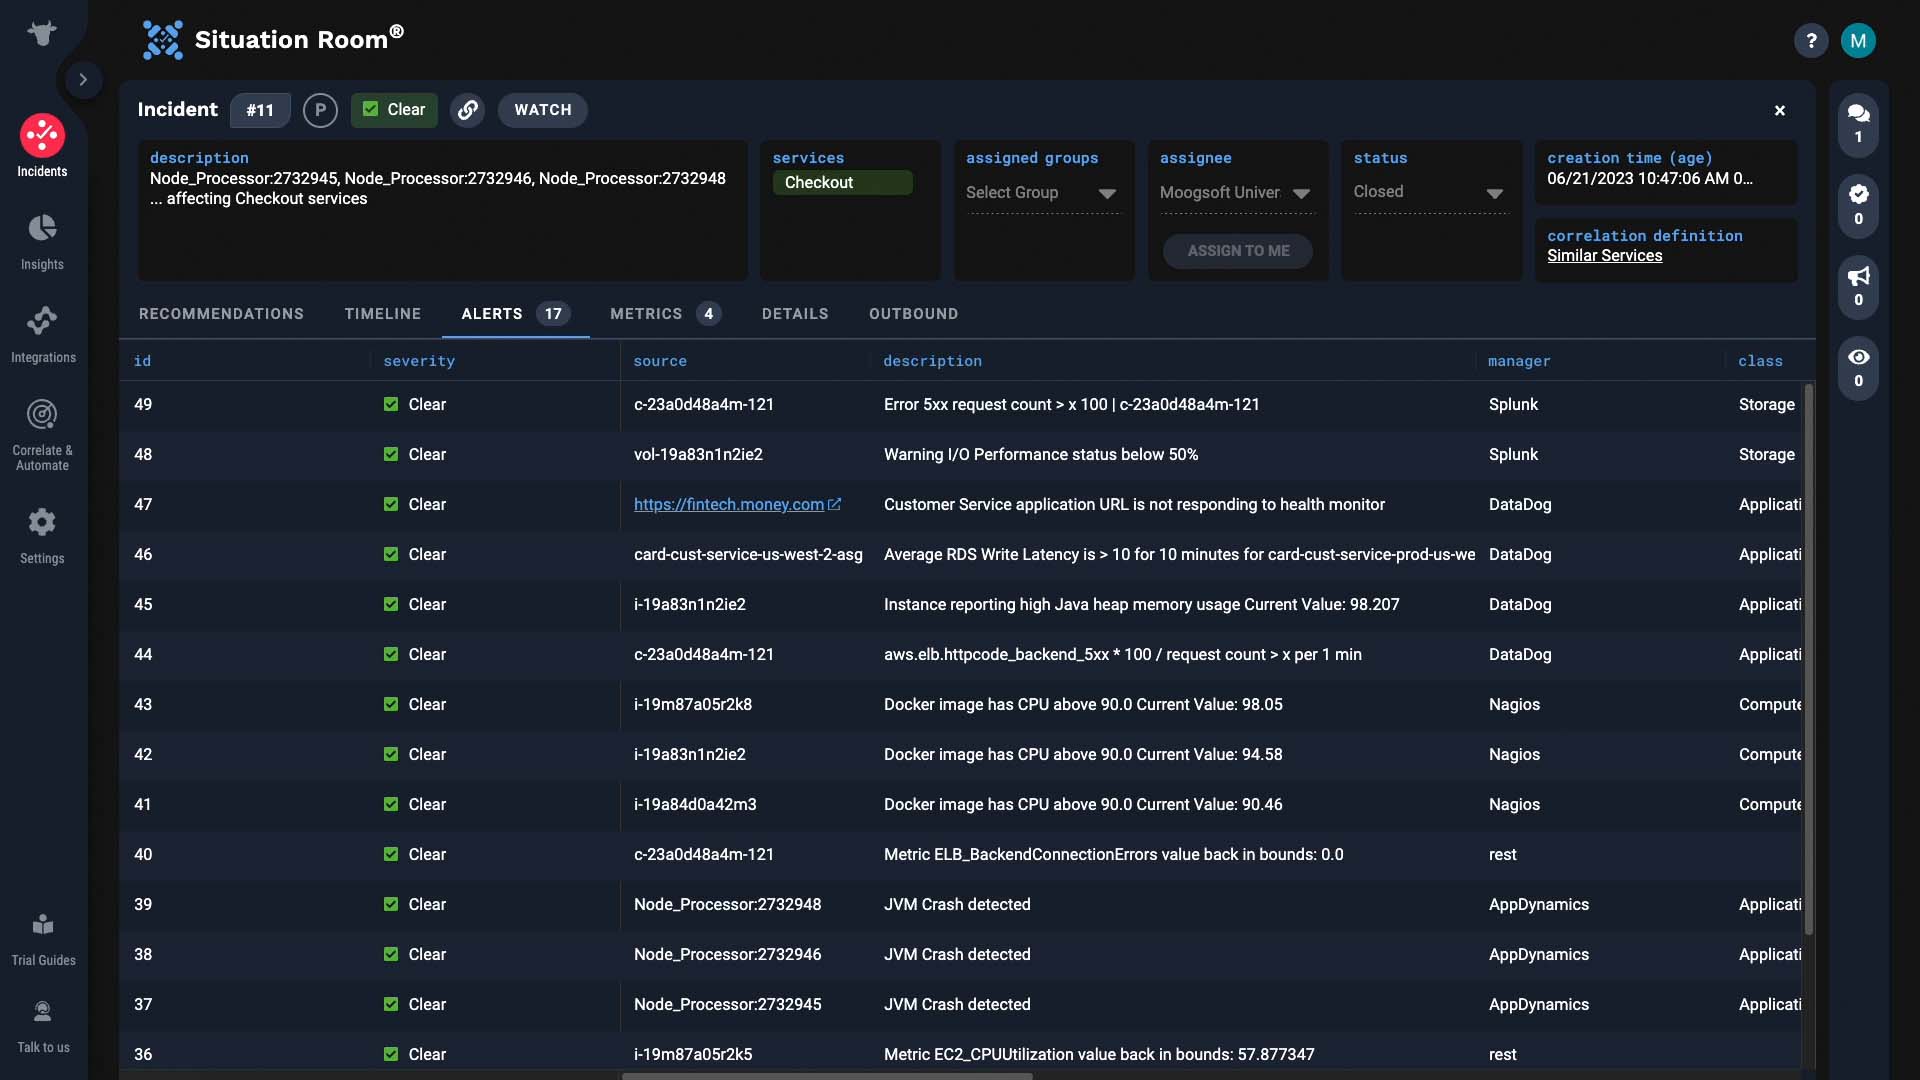Image resolution: width=1920 pixels, height=1080 pixels.
Task: Copy incident link with chain icon
Action: pyautogui.click(x=467, y=110)
